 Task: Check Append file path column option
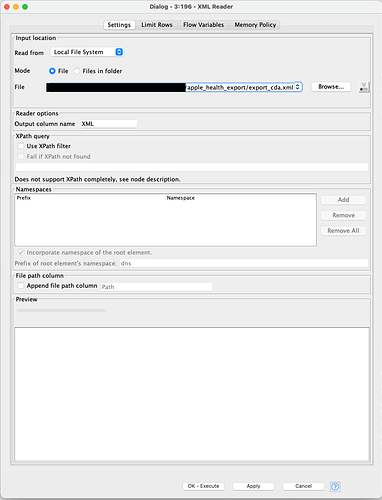click(21, 286)
